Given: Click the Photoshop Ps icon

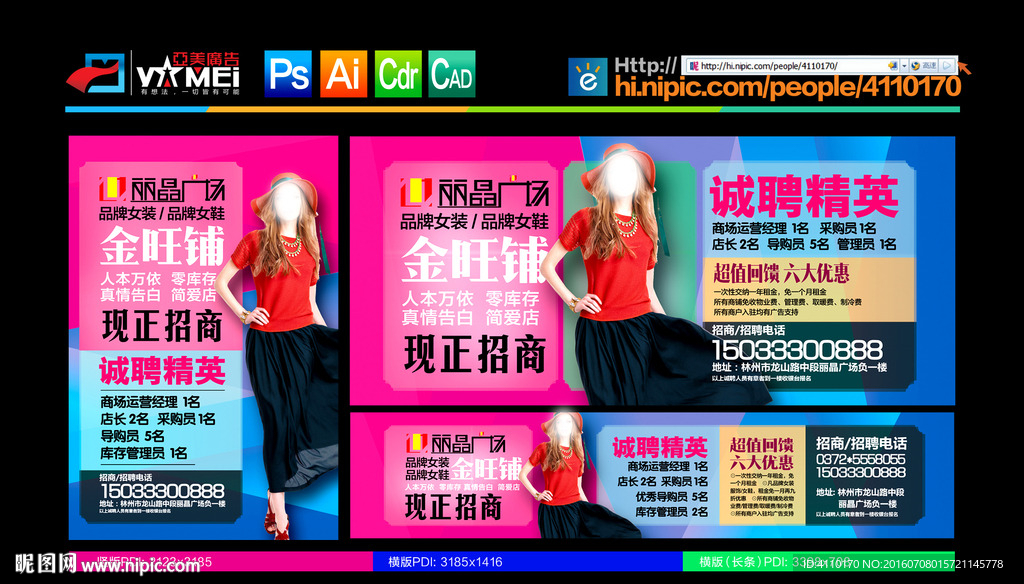Looking at the screenshot, I should tap(288, 74).
